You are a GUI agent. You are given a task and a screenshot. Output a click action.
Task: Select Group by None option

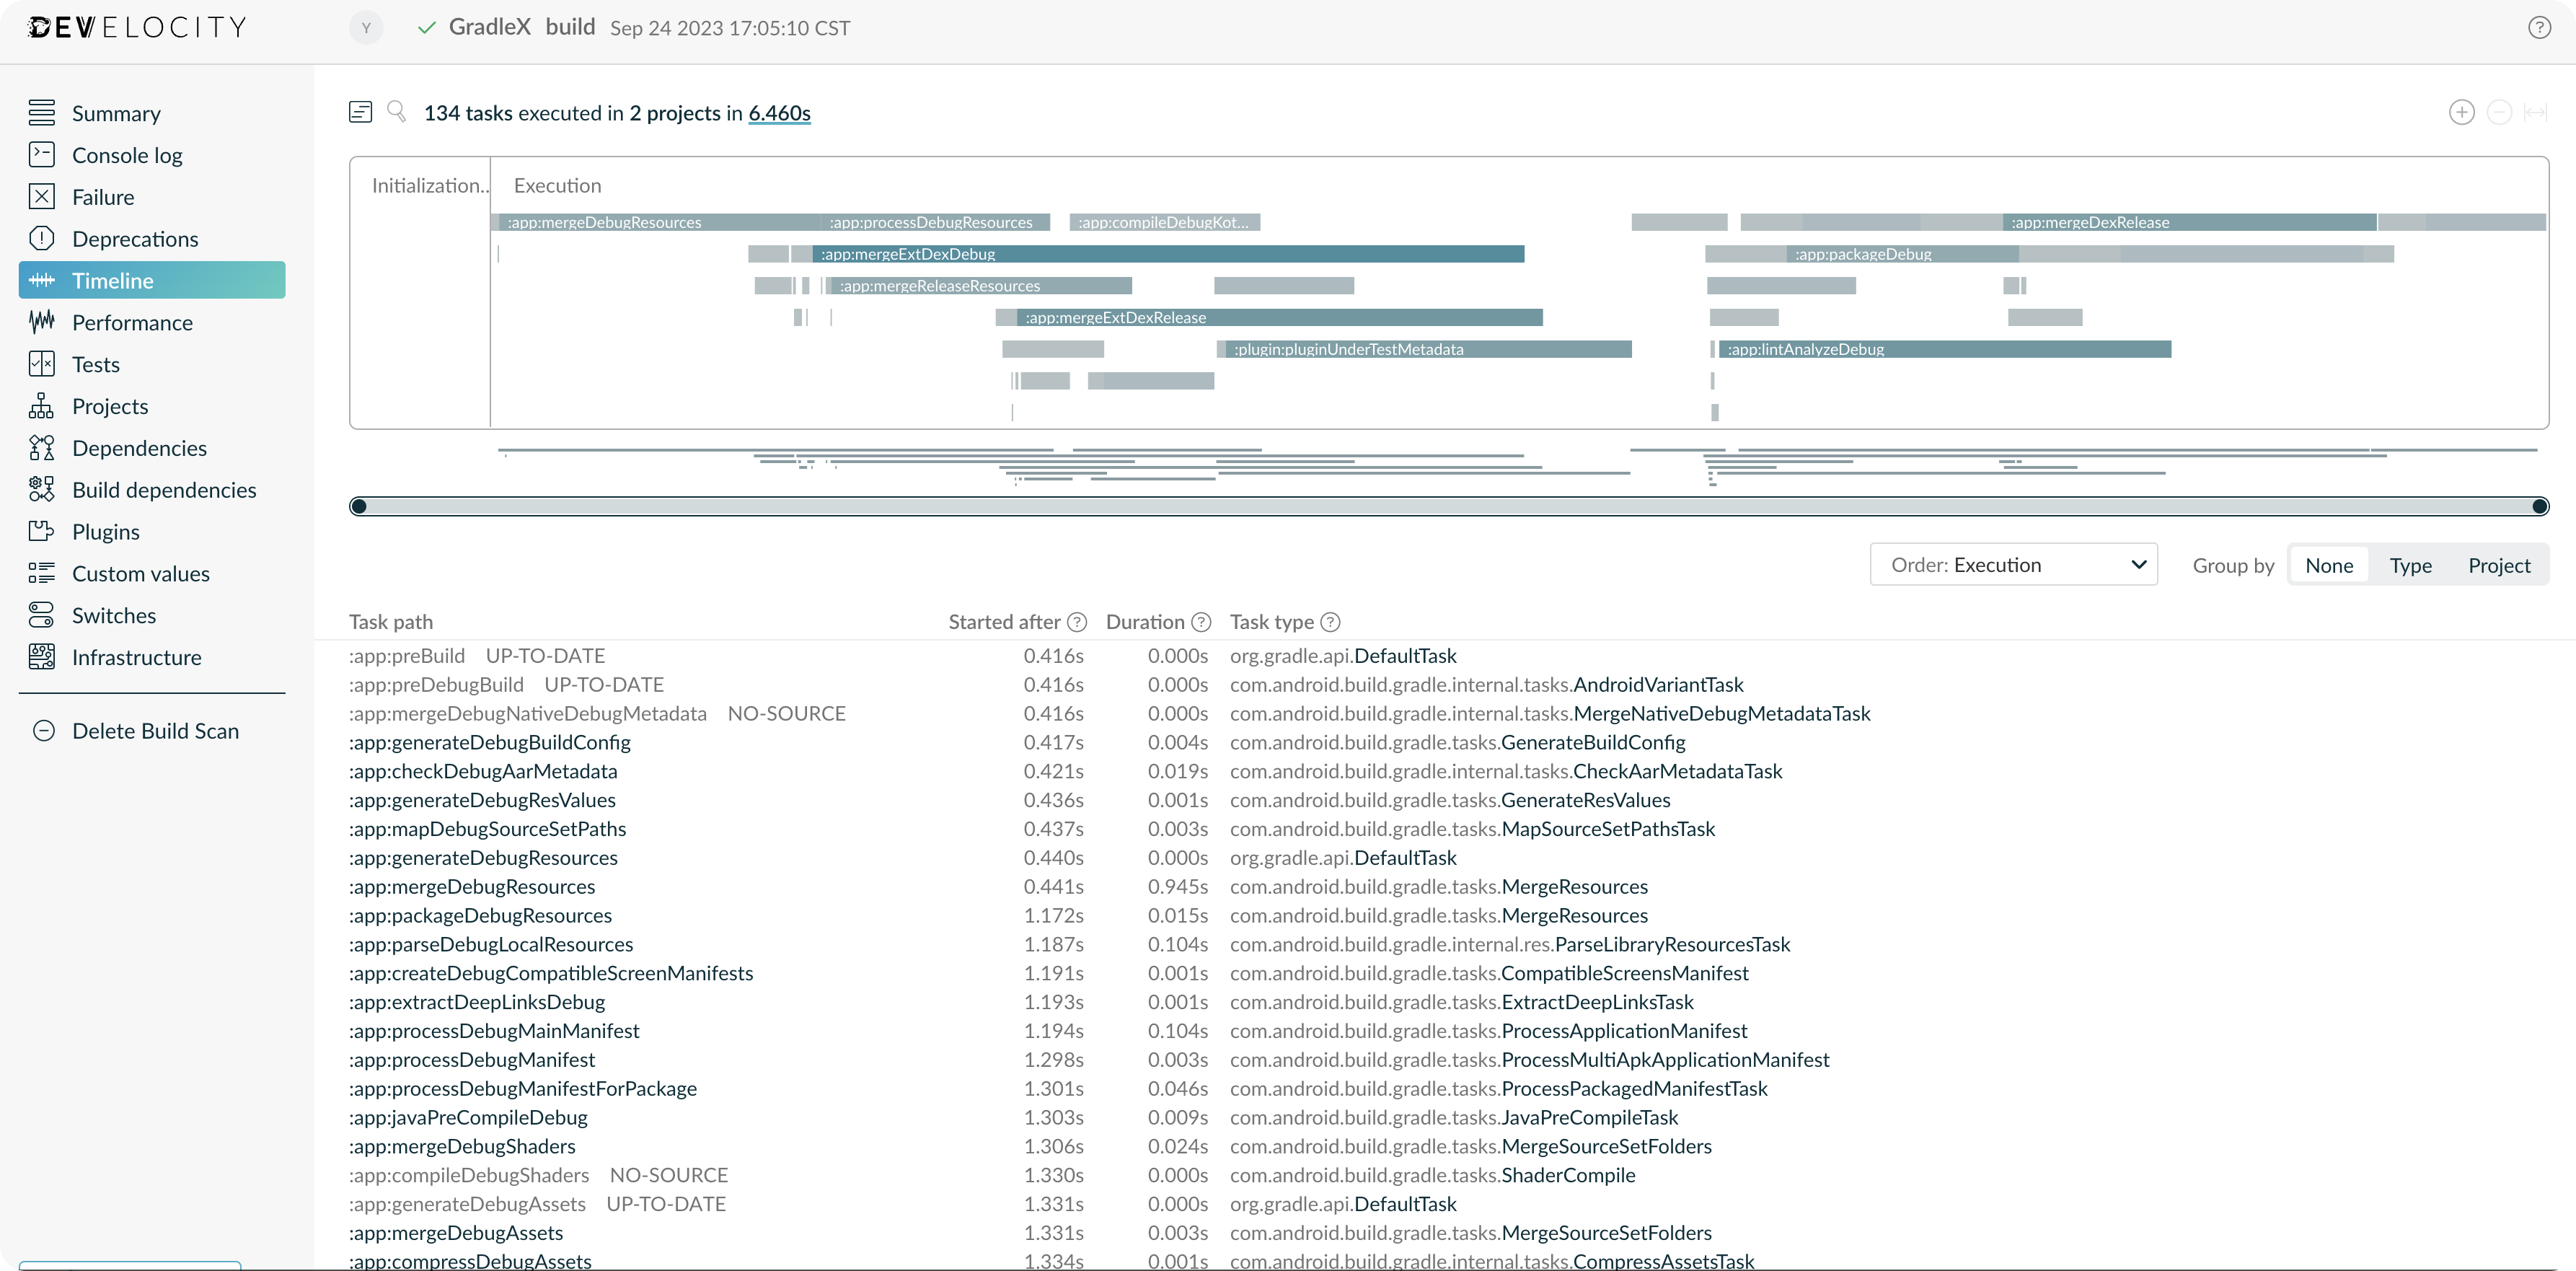2328,565
